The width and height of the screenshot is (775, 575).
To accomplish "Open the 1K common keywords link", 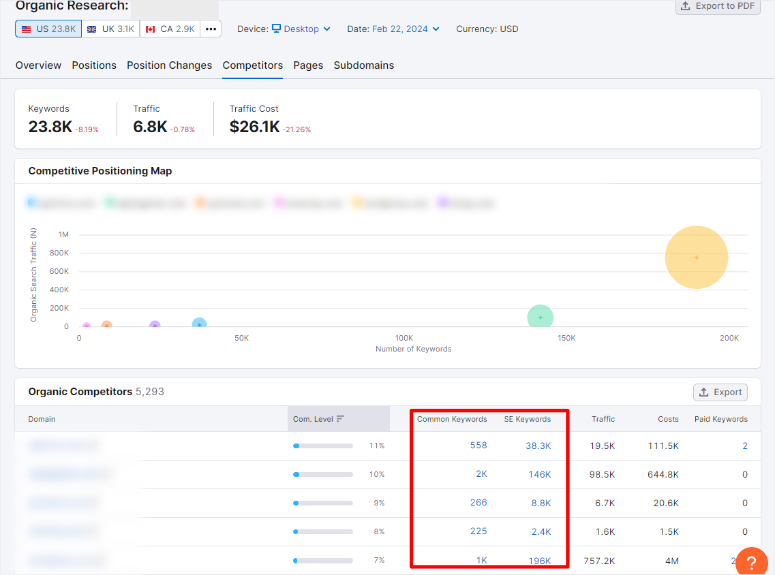I will (x=481, y=560).
